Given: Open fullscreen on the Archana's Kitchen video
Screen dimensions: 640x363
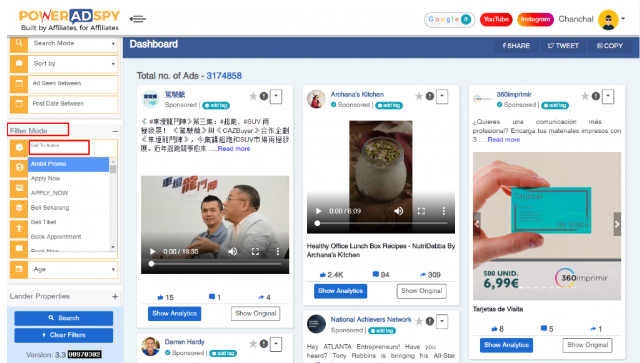Looking at the screenshot, I should pyautogui.click(x=421, y=211).
